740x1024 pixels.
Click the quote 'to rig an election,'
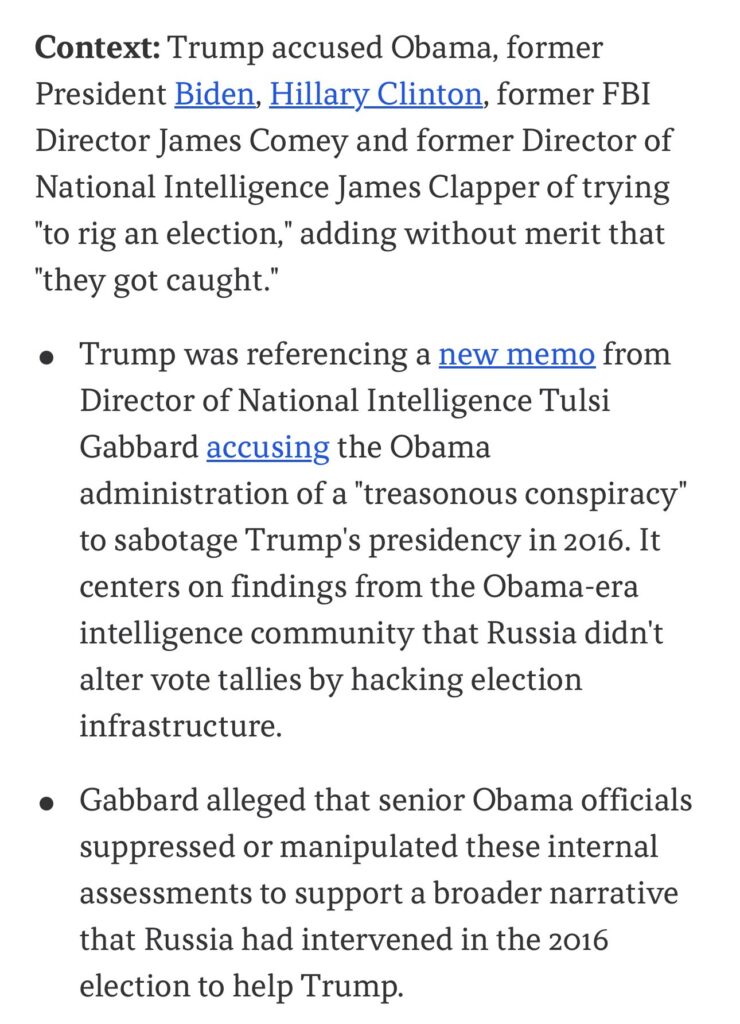point(163,235)
